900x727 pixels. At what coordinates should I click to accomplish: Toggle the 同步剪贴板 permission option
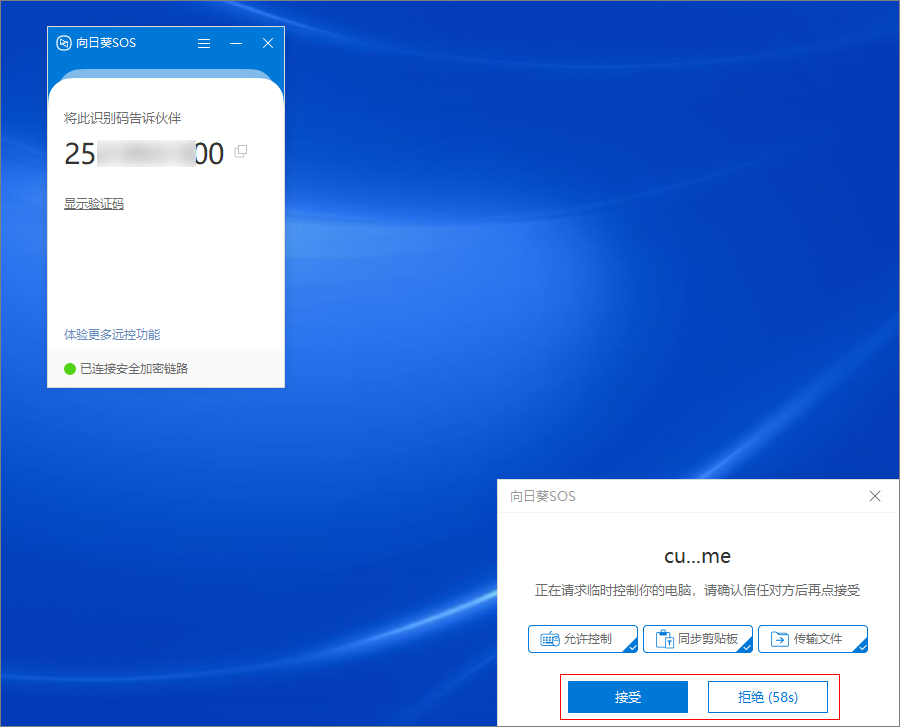(698, 639)
